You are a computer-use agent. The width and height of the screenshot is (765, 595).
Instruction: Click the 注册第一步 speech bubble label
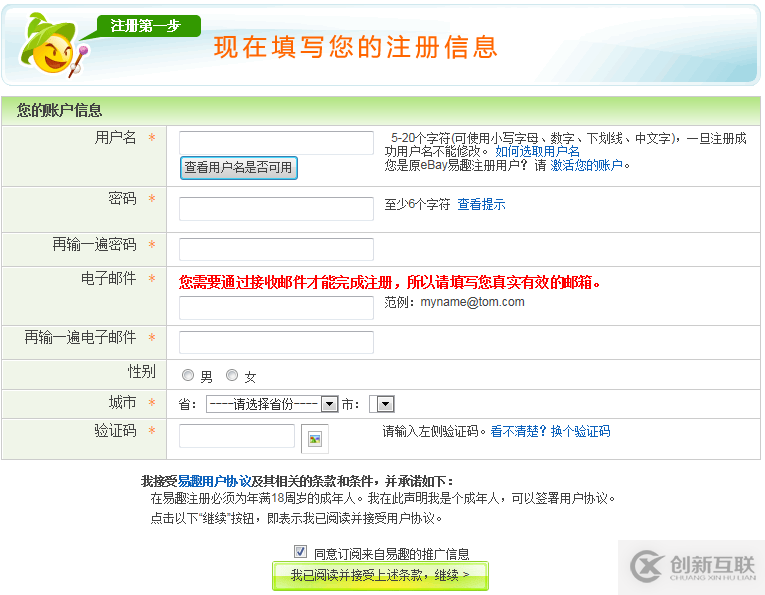145,25
